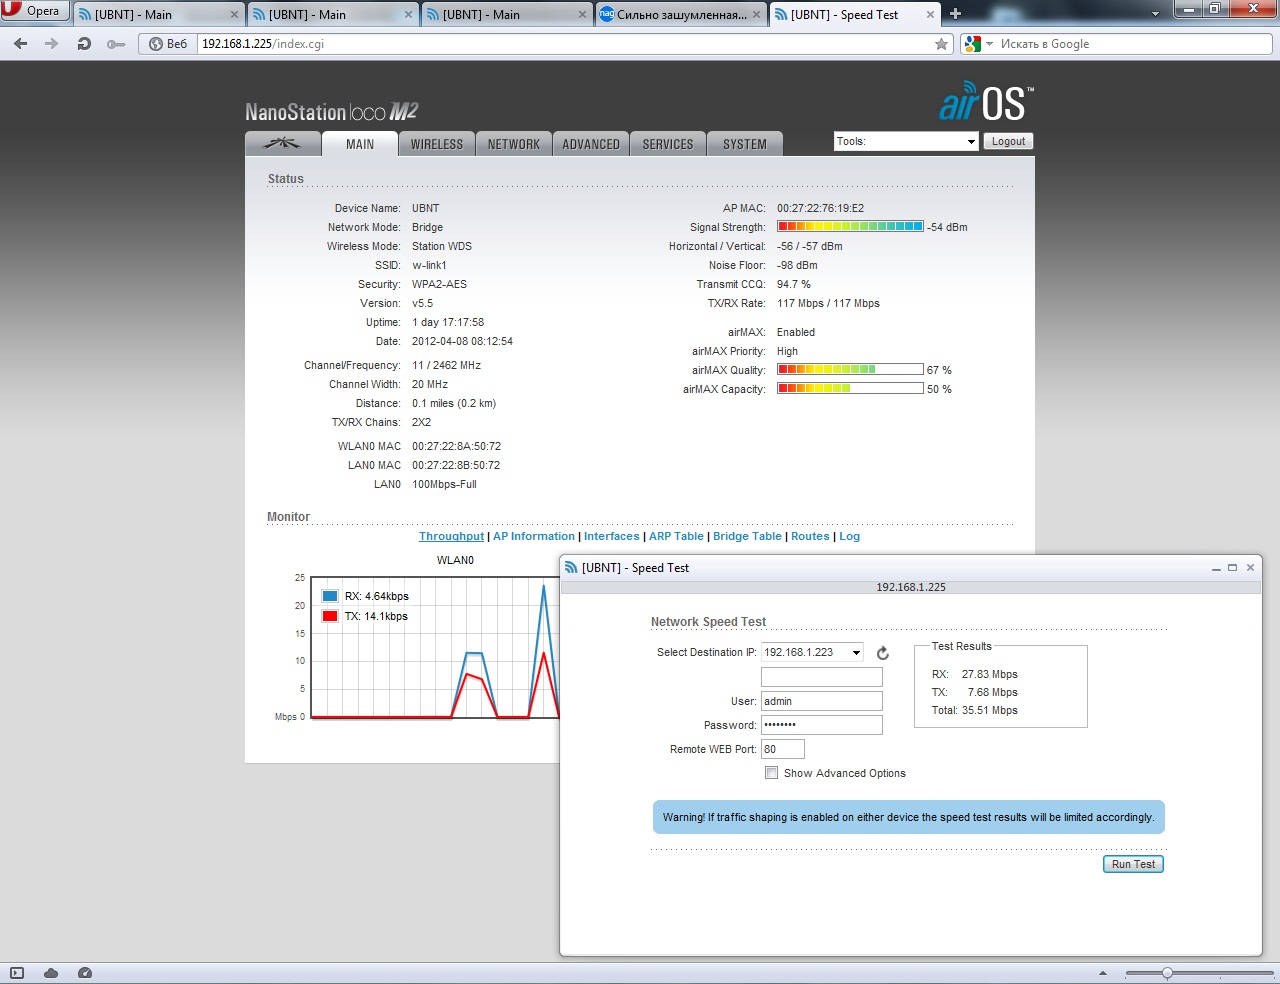Go back with the browser back arrow
The image size is (1280, 984).
tap(20, 44)
